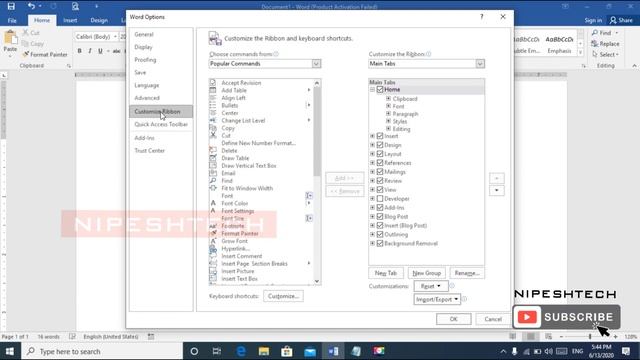
Task: Switch to the Insert ribbon tab
Action: click(70, 20)
